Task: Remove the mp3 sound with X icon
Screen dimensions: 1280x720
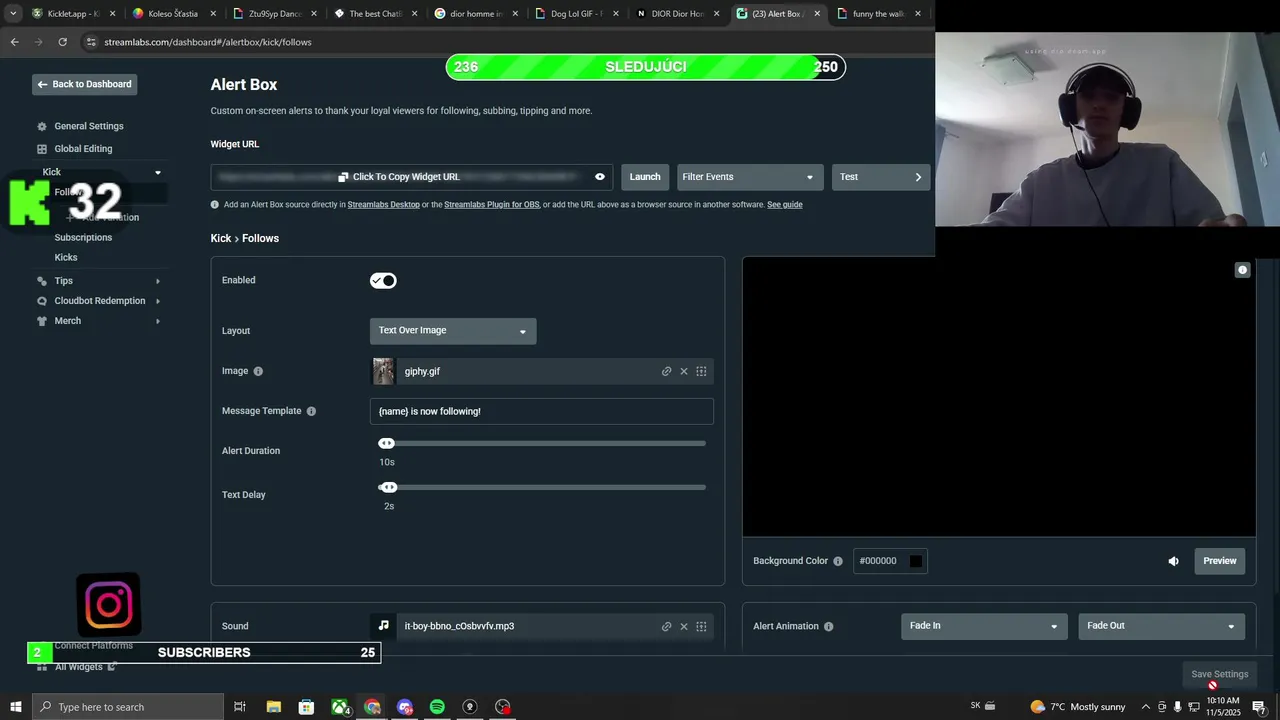Action: coord(684,626)
